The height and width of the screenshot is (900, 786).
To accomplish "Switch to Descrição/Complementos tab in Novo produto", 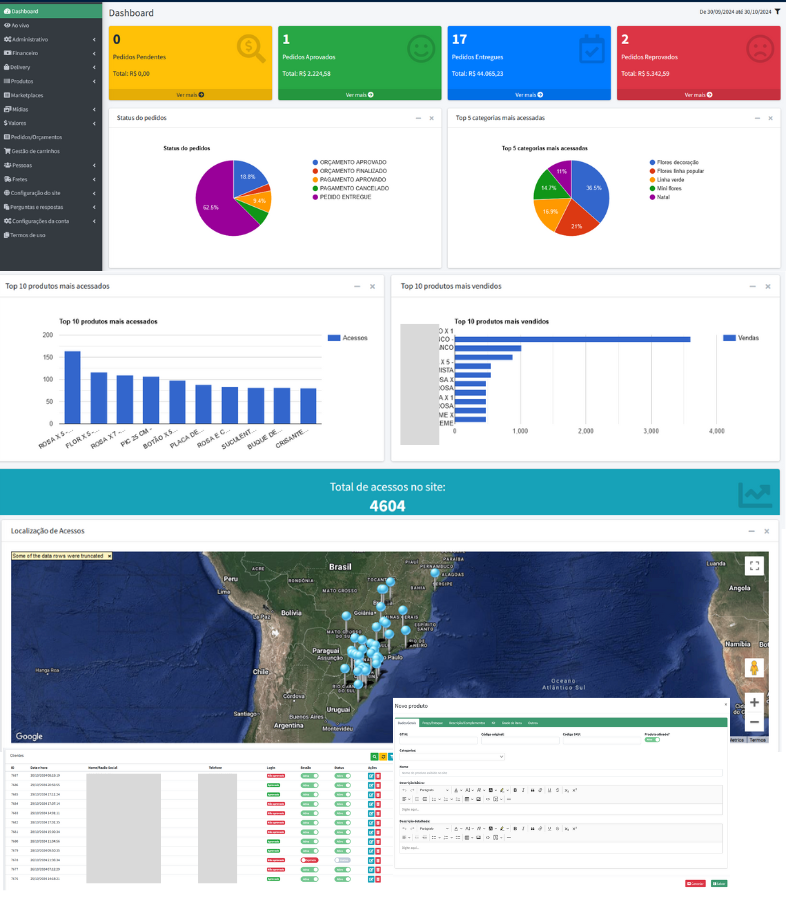I will coord(465,722).
